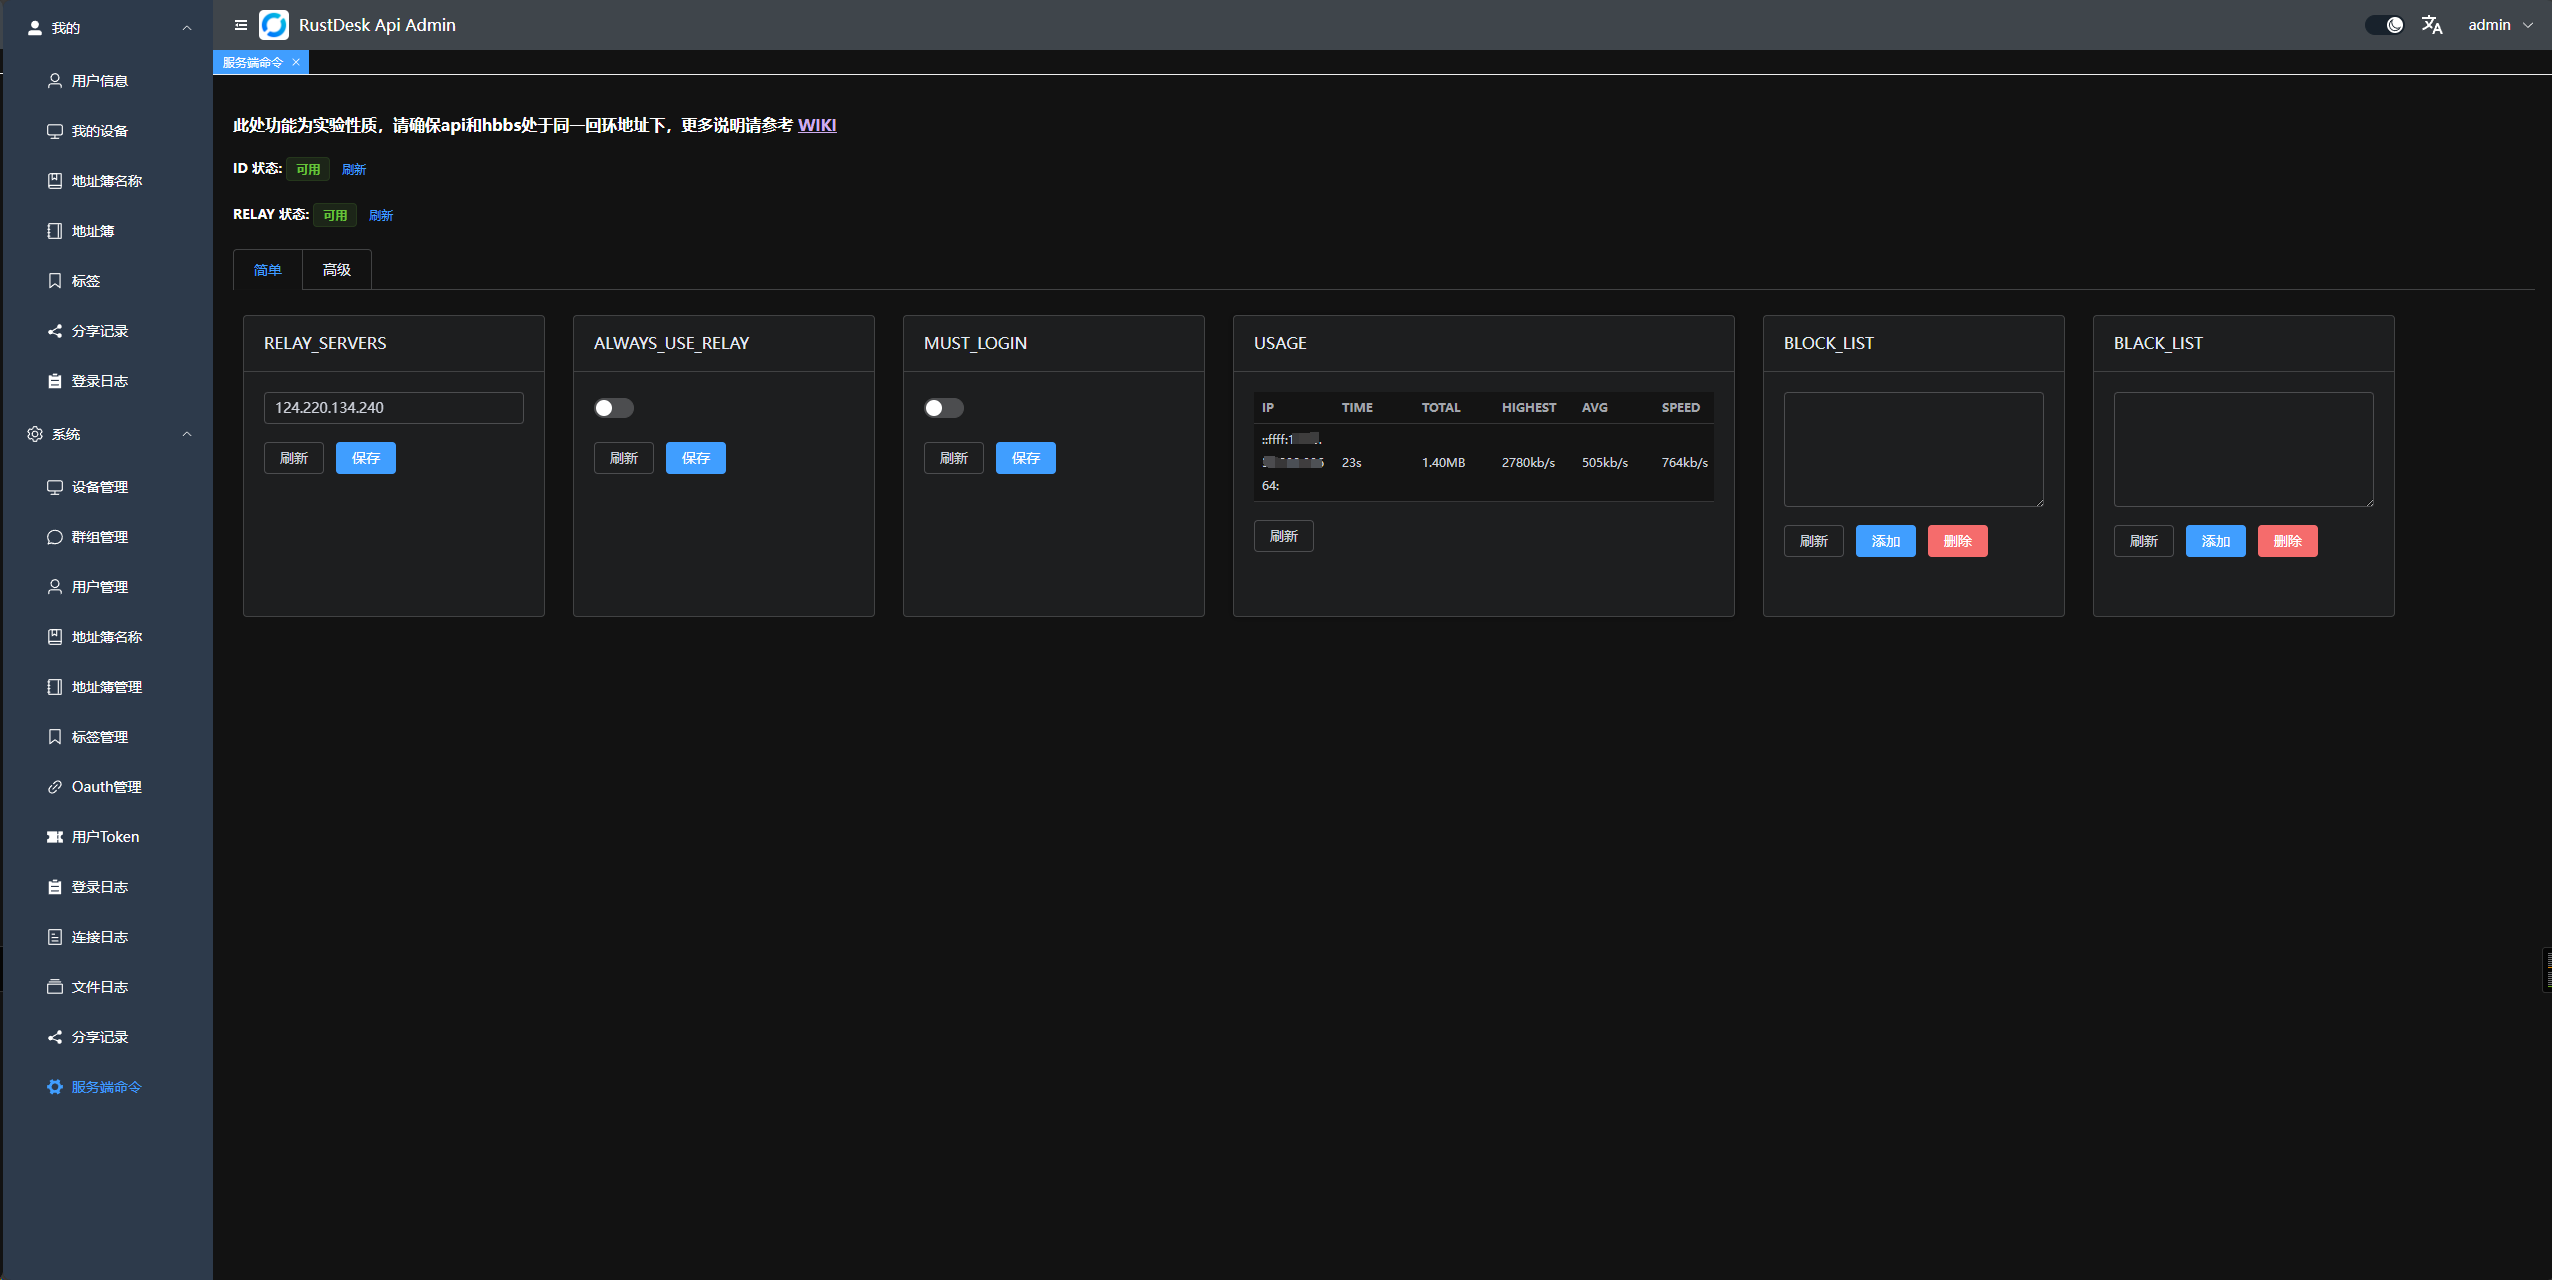This screenshot has height=1280, width=2552.
Task: Open the Oauth管理 section
Action: [x=105, y=786]
